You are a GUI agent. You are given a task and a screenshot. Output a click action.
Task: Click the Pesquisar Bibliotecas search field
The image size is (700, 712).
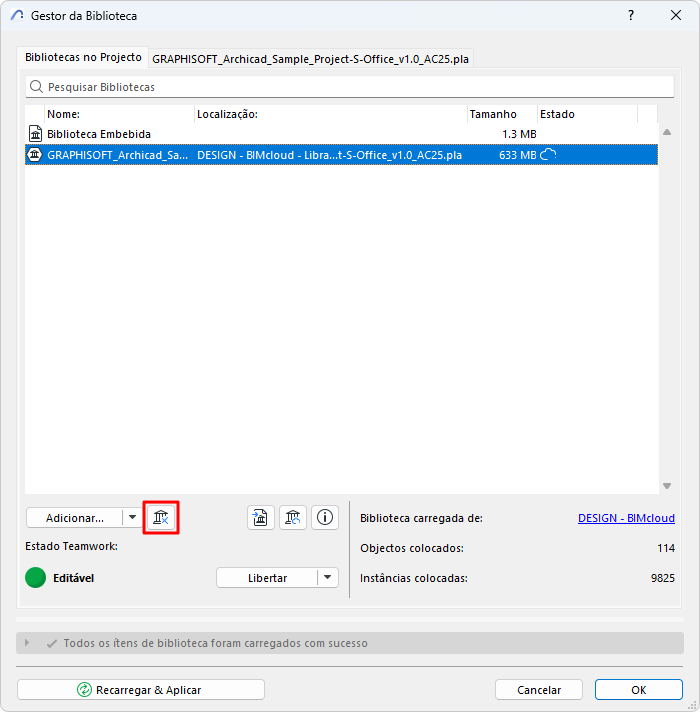(350, 87)
